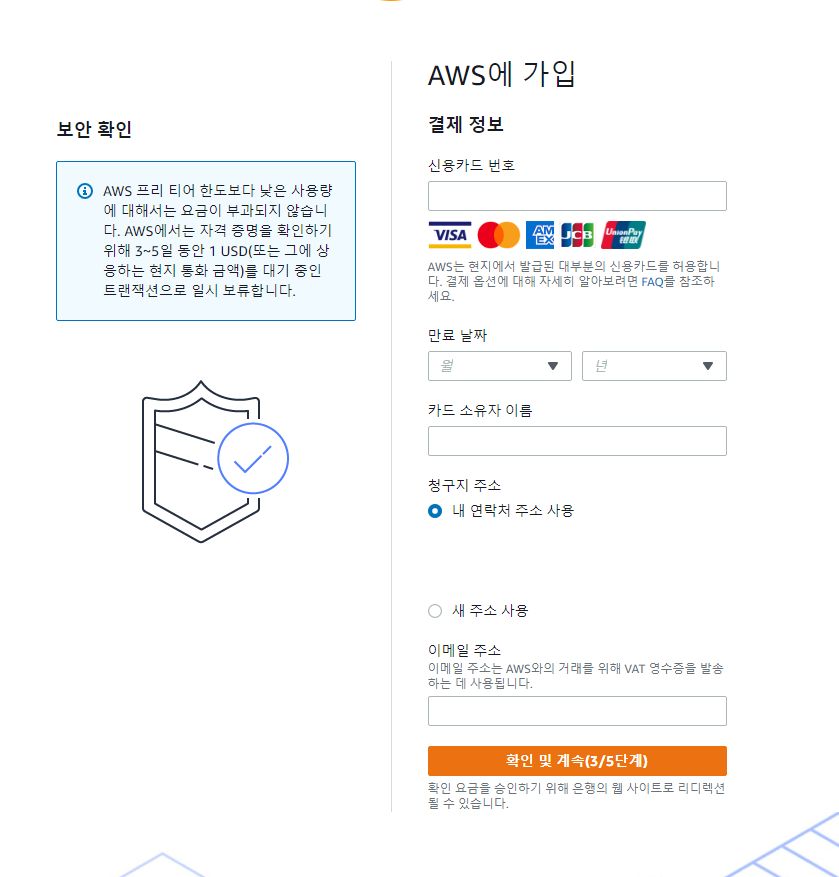Viewport: 839px width, 877px height.
Task: Open the 년 expiration year dropdown
Action: click(x=654, y=366)
